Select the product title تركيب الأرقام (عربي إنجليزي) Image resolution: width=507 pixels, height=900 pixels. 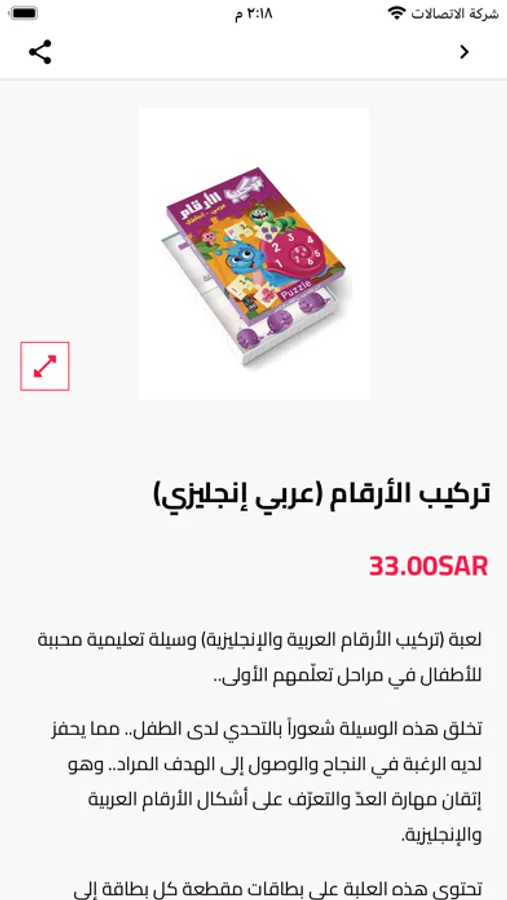click(x=322, y=495)
